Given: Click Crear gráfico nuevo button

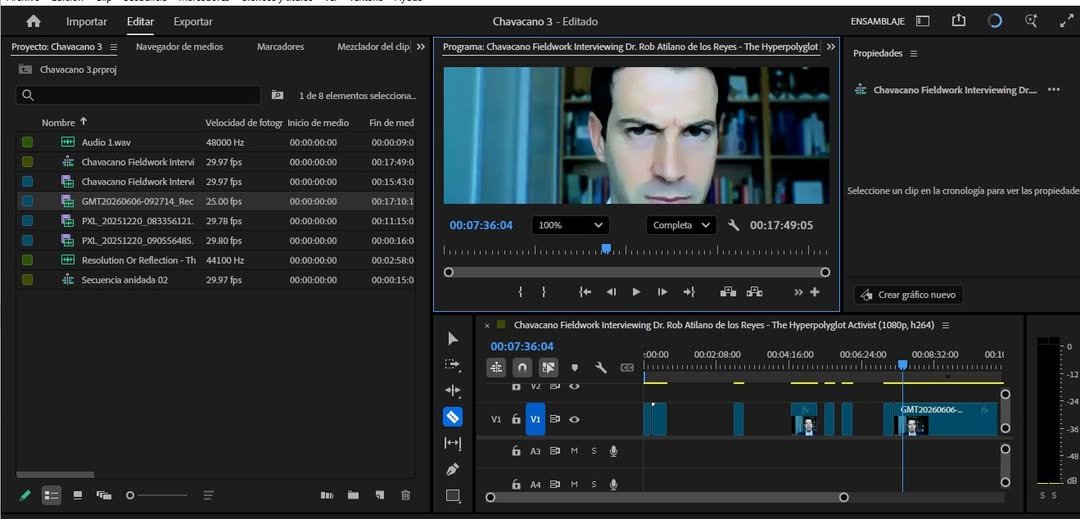Looking at the screenshot, I should (x=908, y=295).
